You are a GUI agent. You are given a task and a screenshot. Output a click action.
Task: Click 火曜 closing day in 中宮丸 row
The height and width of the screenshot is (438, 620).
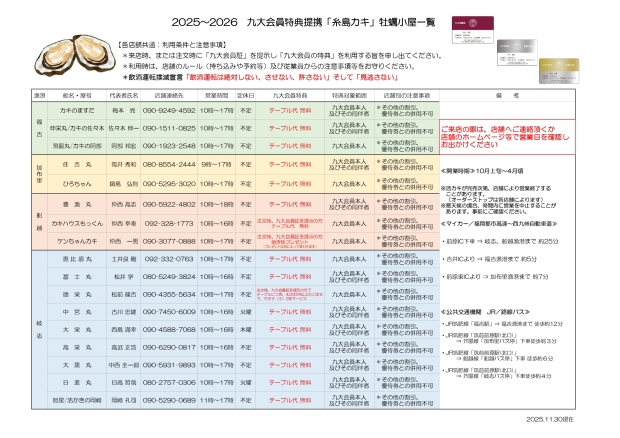(x=246, y=312)
